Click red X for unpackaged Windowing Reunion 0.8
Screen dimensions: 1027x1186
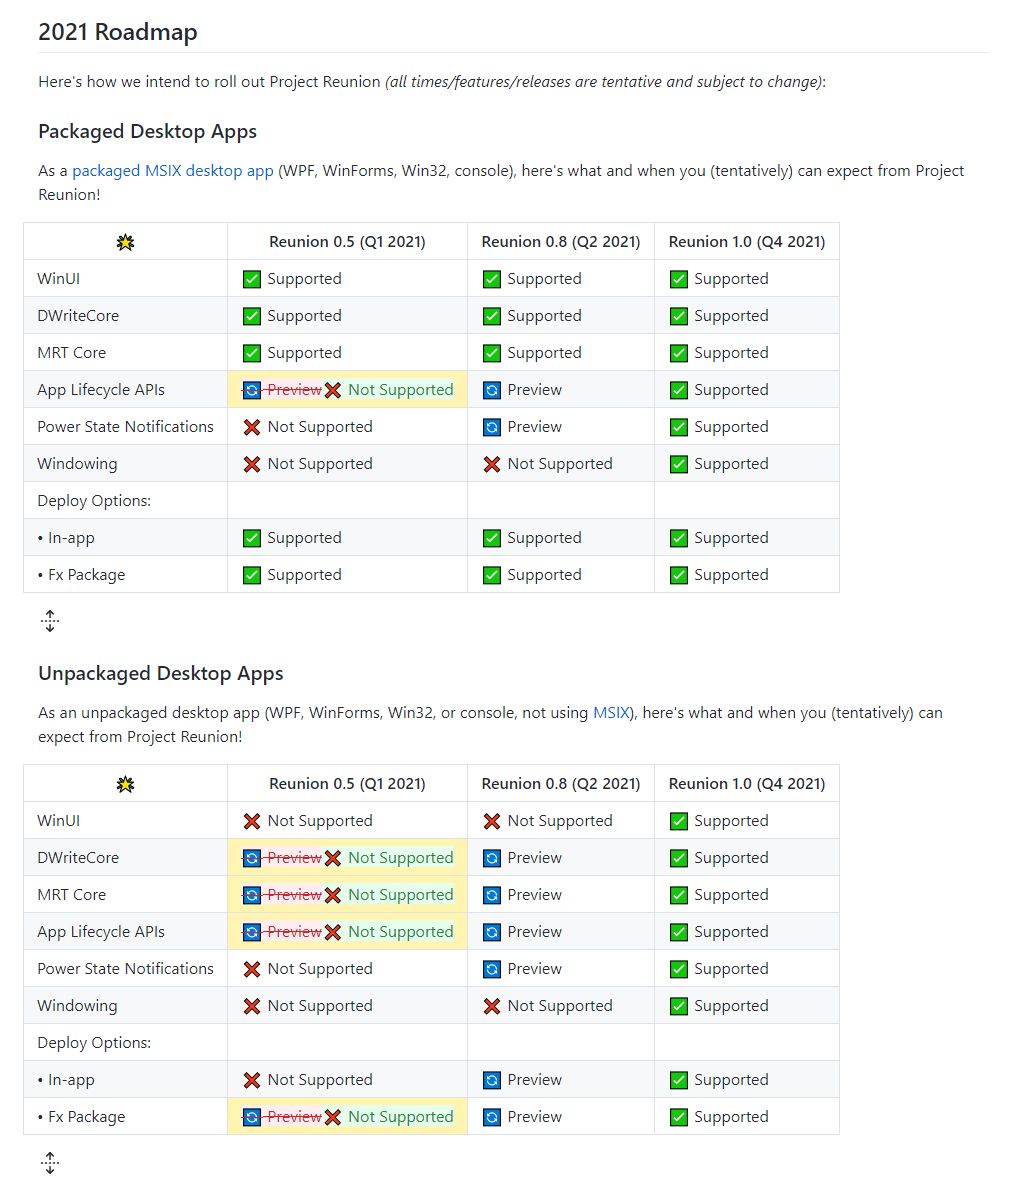(492, 1007)
